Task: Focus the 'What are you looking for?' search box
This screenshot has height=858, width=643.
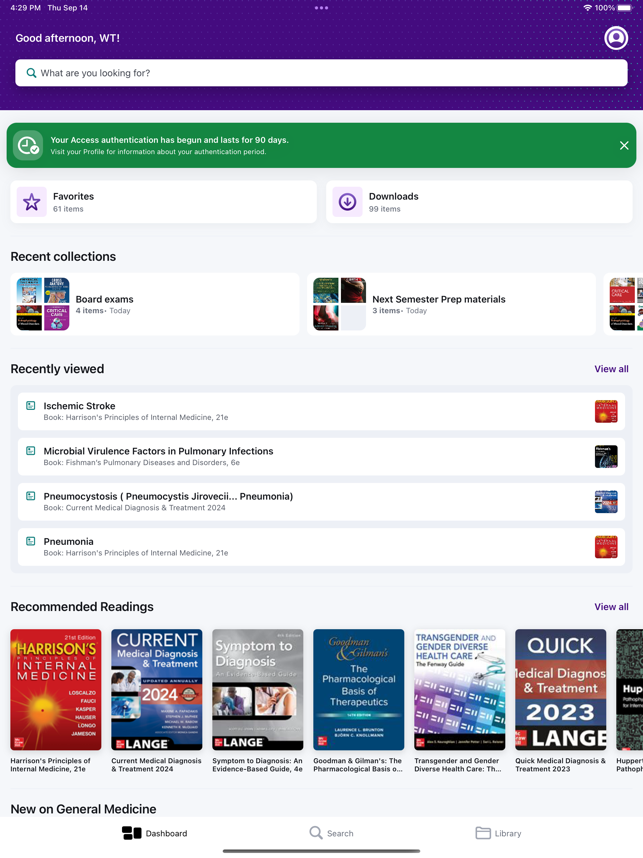Action: click(x=321, y=73)
